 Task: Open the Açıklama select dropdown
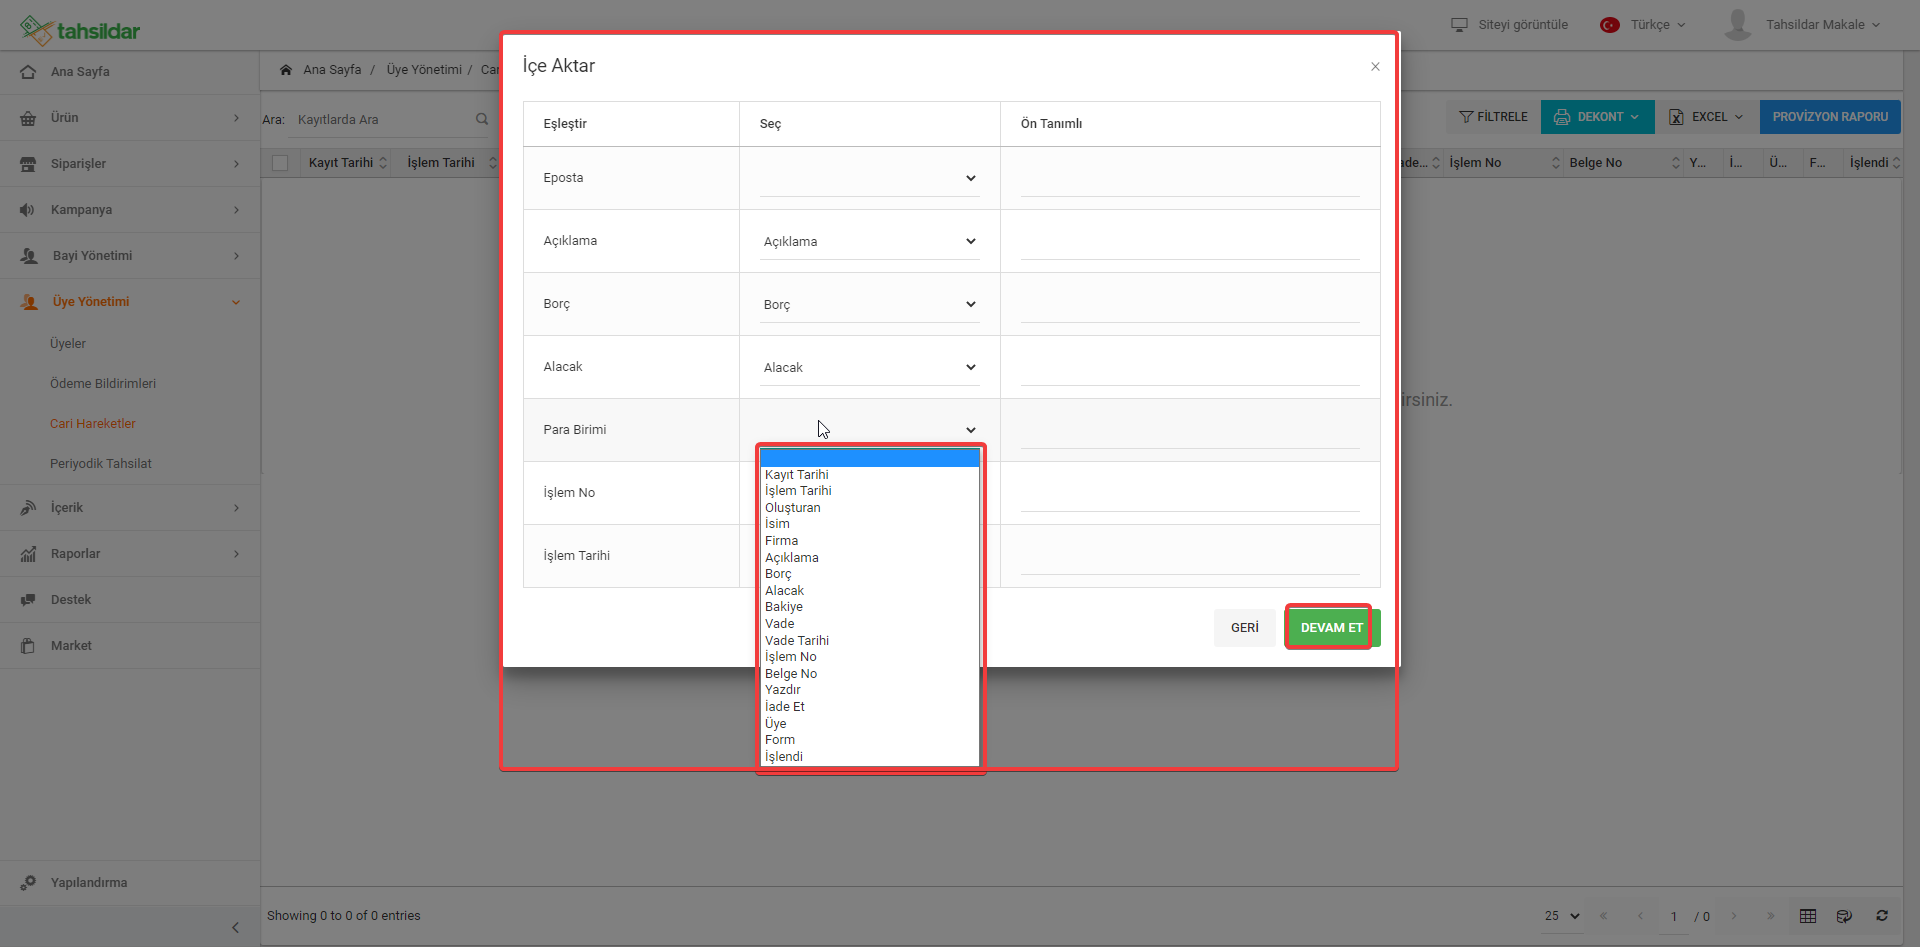coord(869,241)
